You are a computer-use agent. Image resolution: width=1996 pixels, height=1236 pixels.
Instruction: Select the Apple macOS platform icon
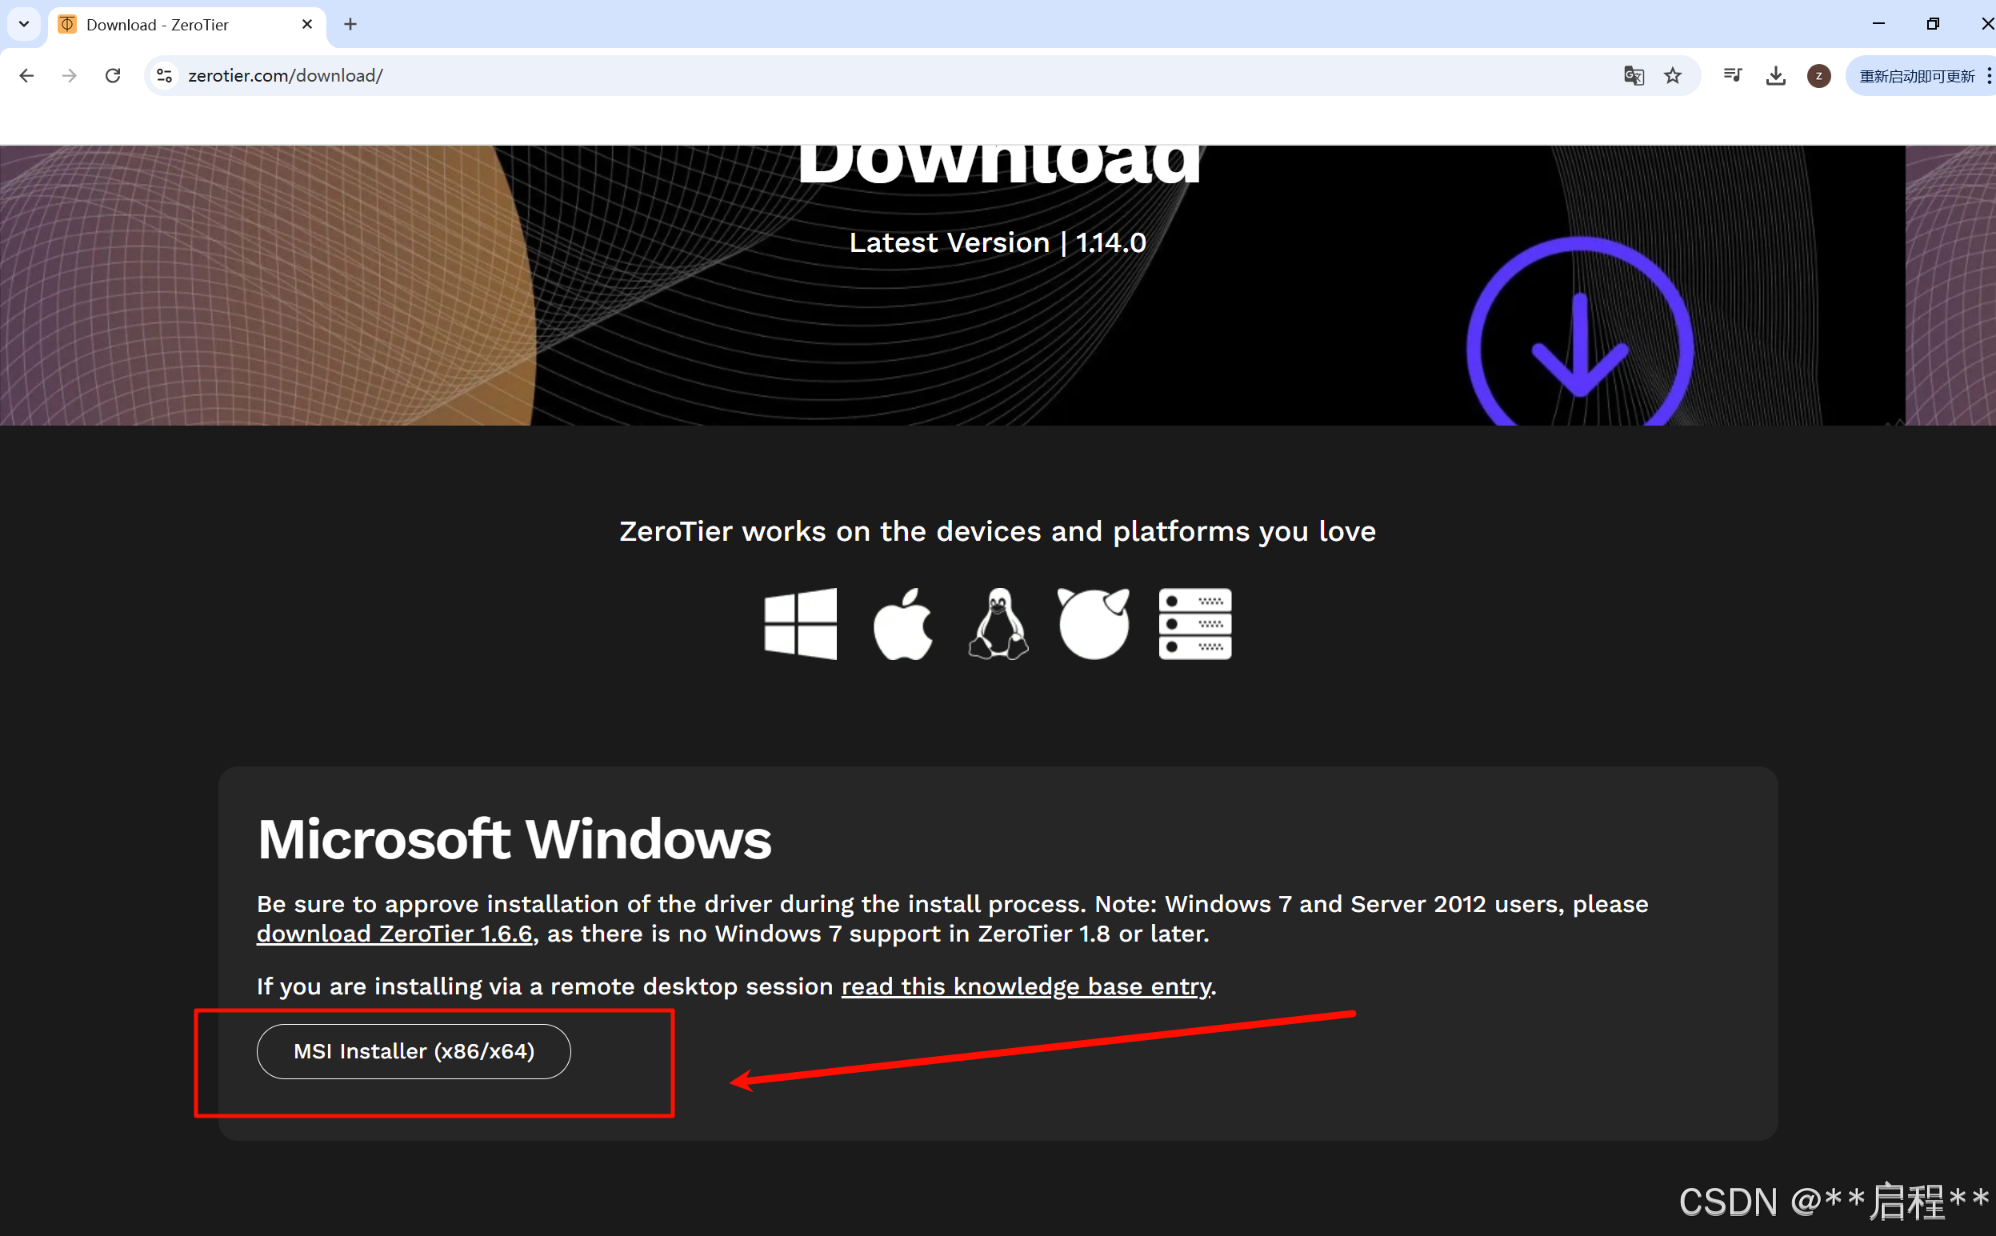[x=903, y=624]
